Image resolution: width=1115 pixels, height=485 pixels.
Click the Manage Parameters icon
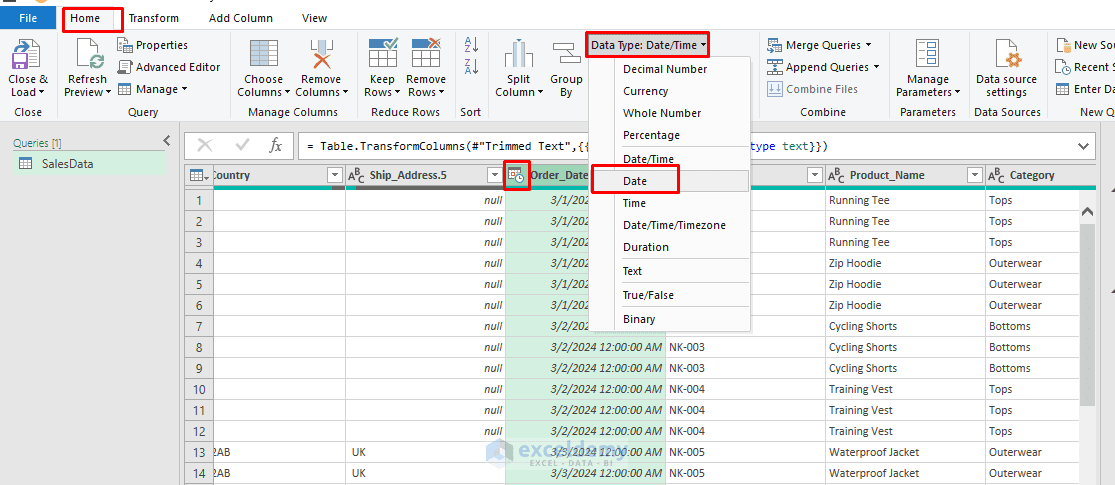point(927,55)
